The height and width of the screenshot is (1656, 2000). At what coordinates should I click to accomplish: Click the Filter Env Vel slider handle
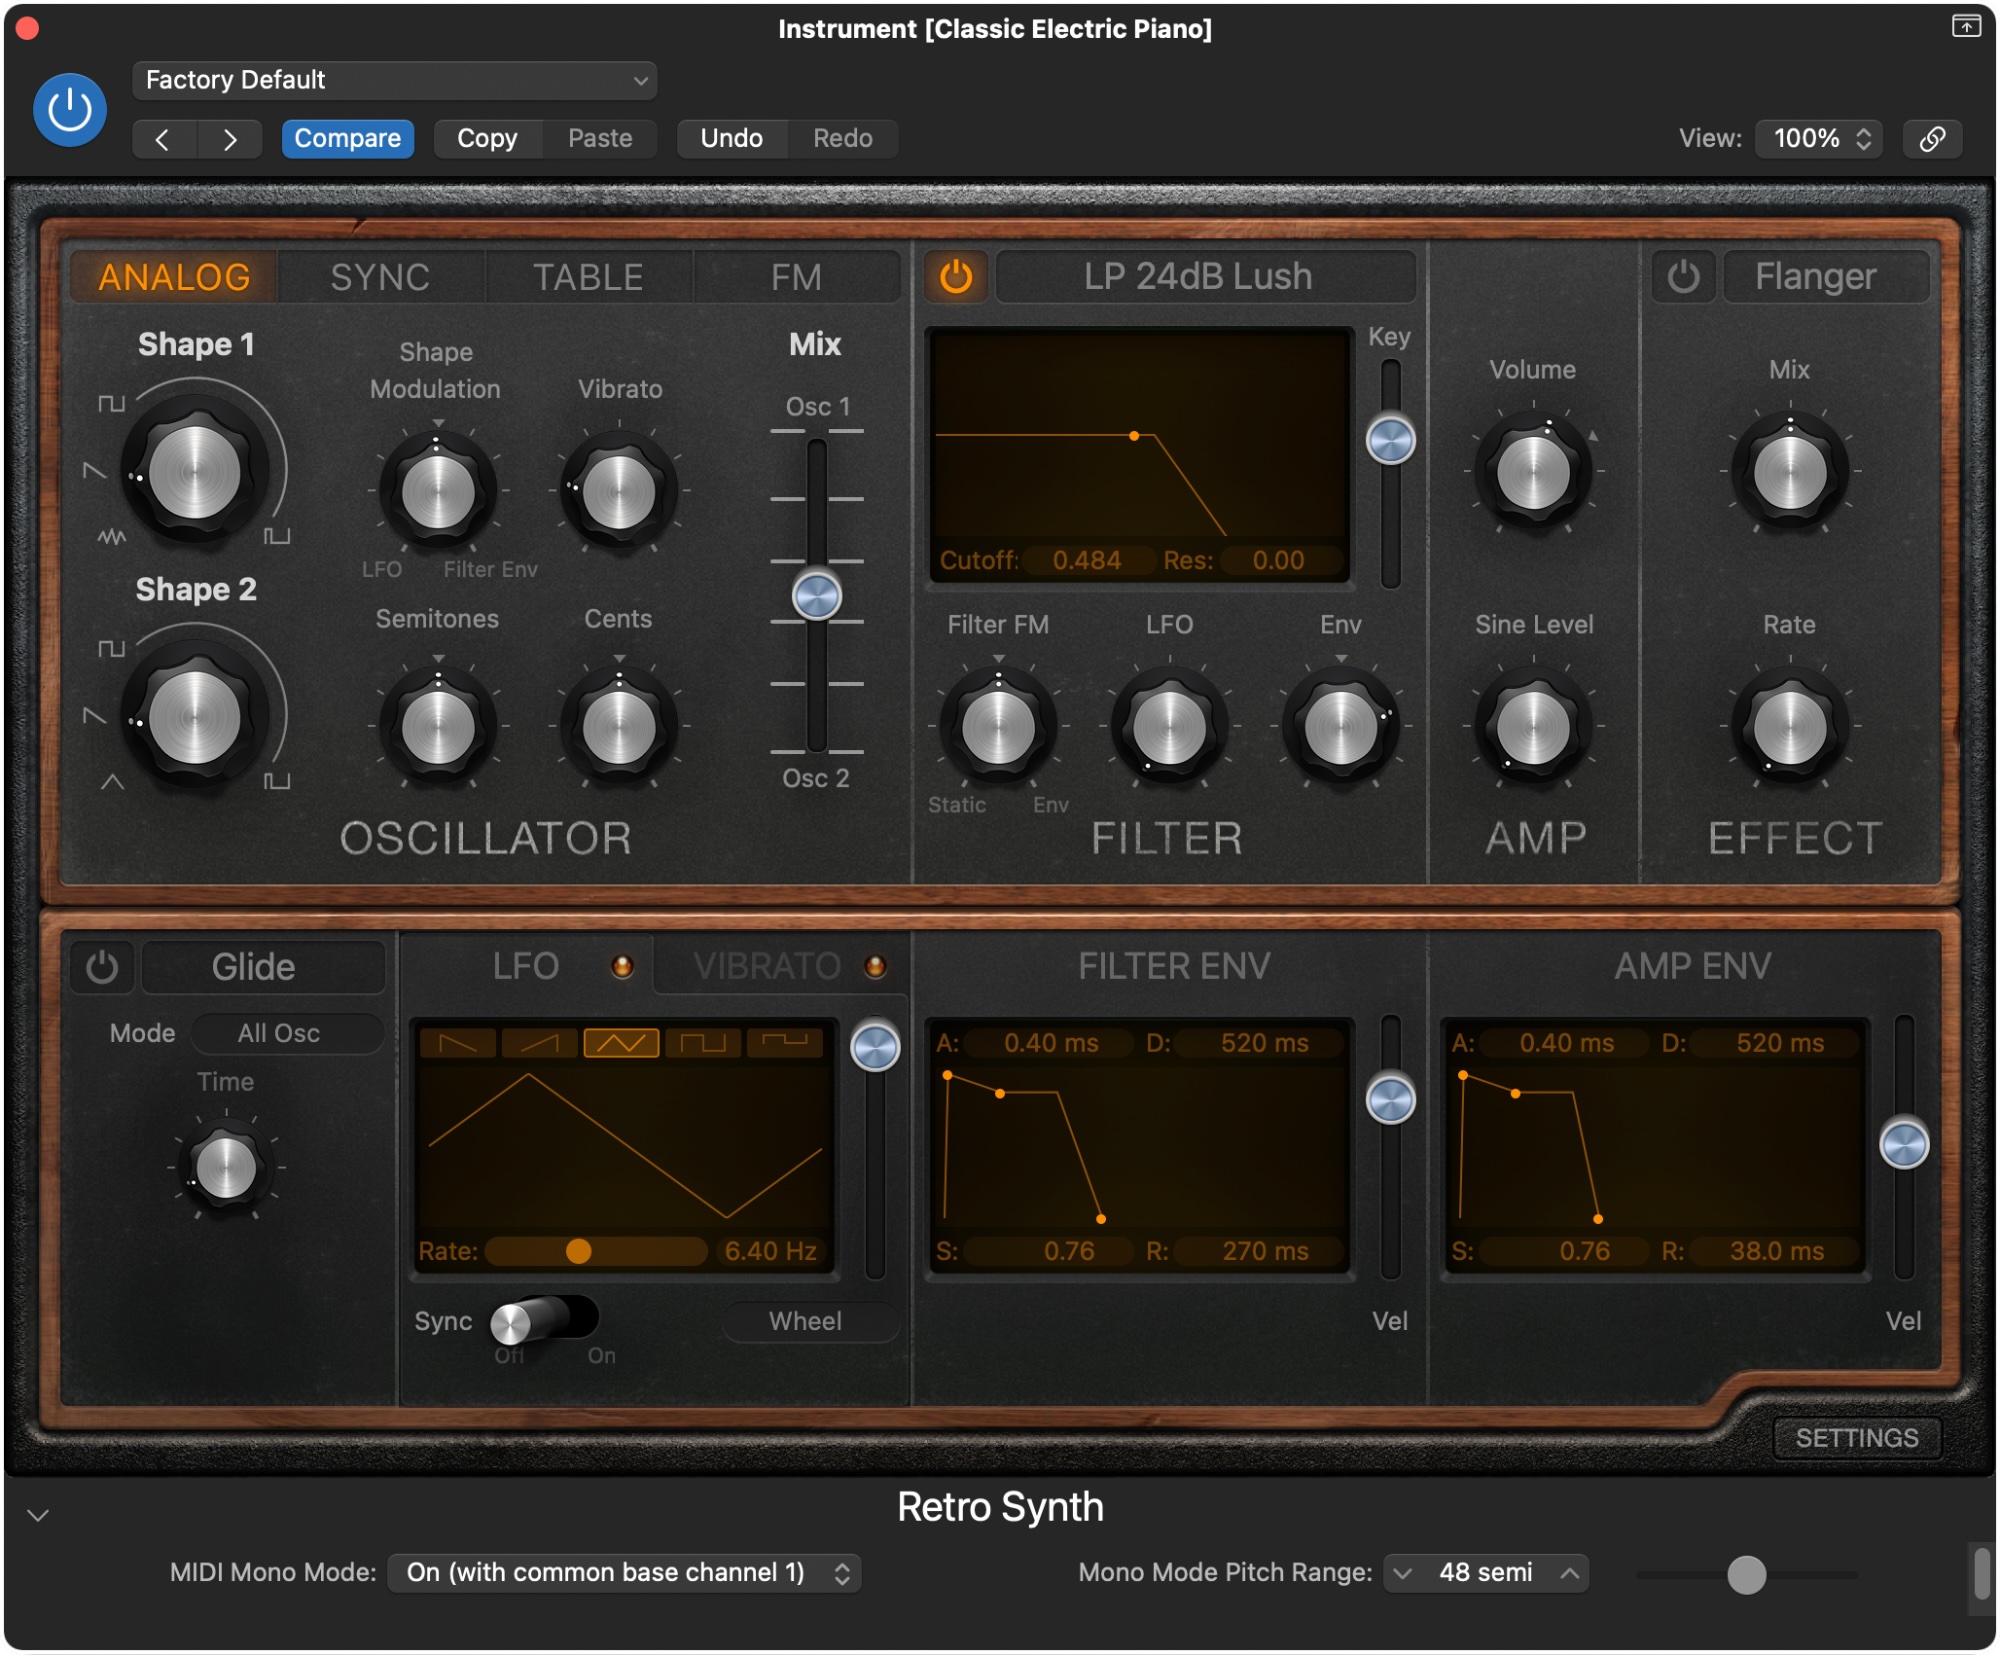[1390, 1100]
